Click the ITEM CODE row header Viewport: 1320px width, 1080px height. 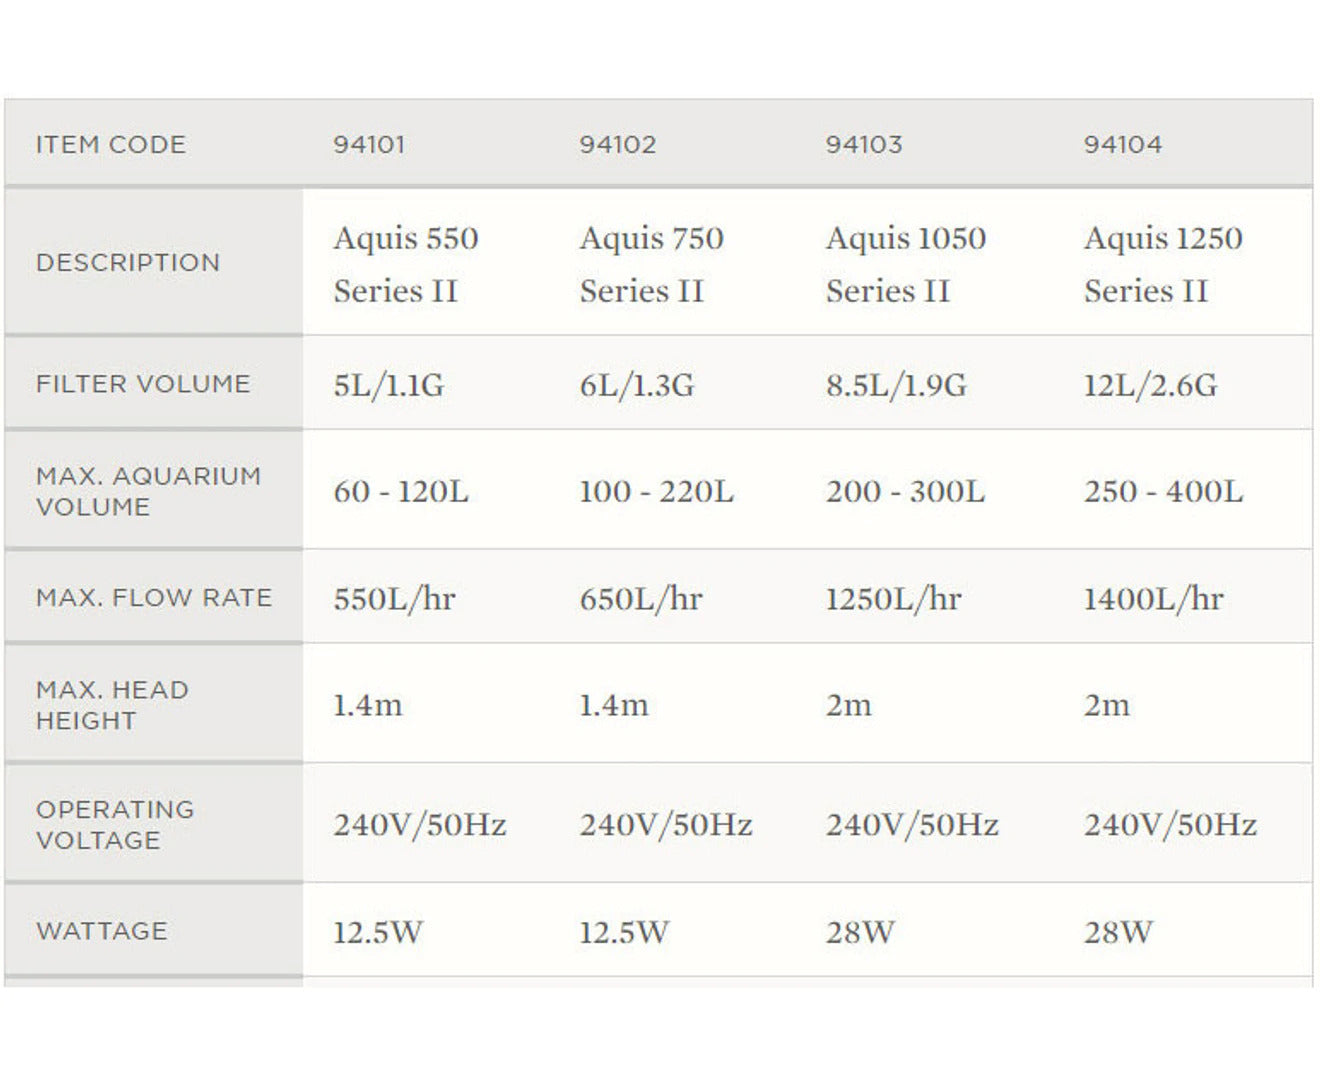tap(111, 144)
